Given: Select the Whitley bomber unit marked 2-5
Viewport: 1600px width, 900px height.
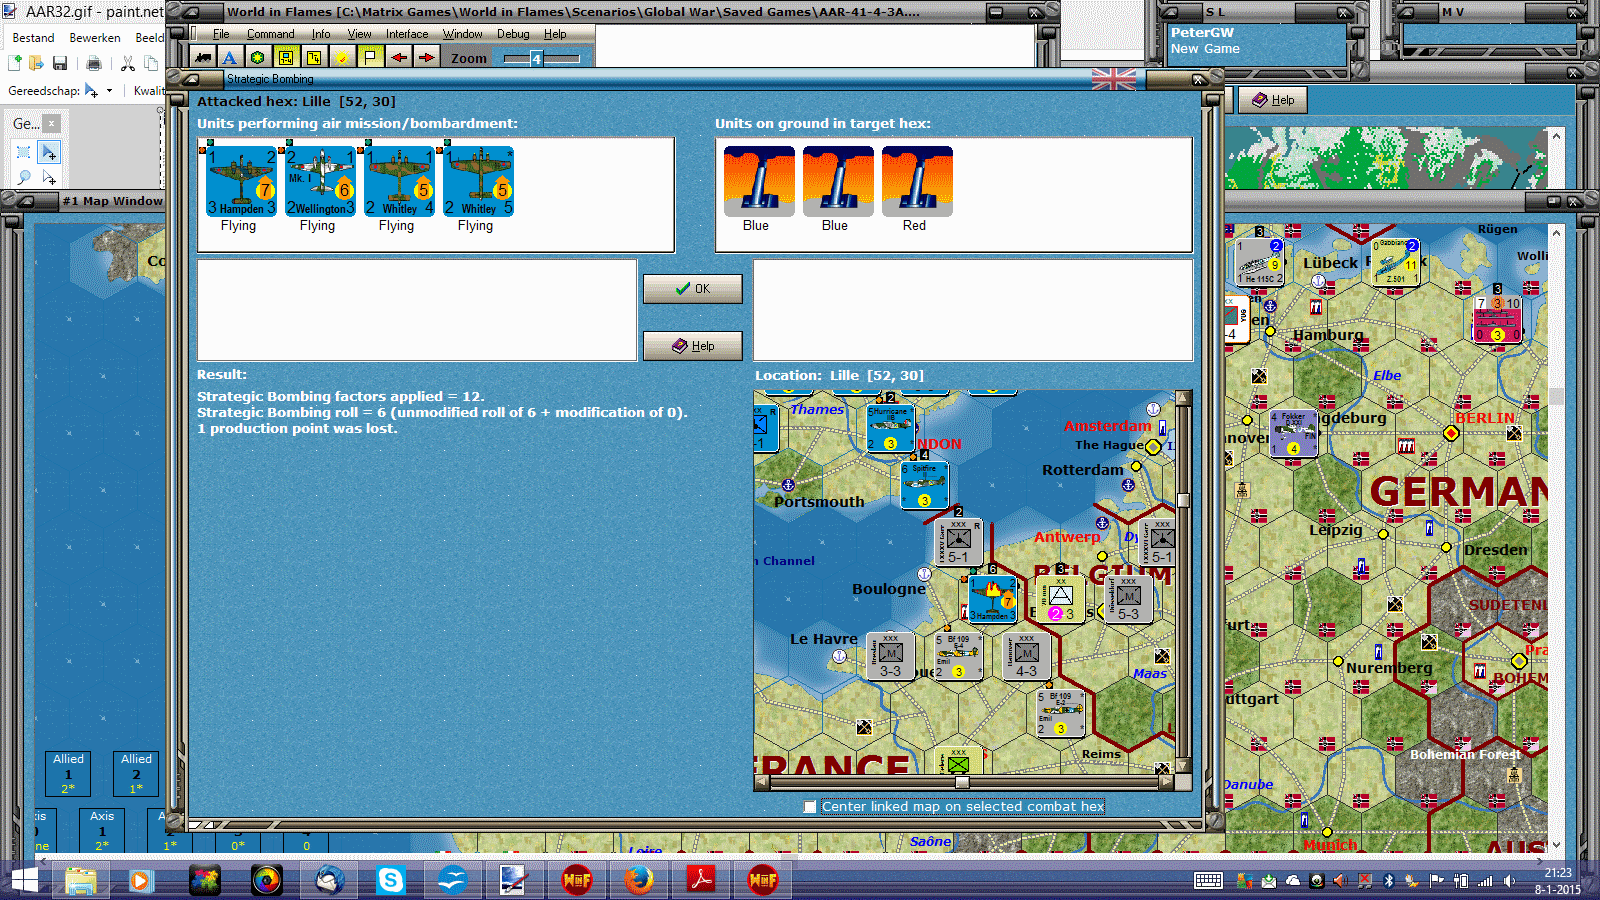Looking at the screenshot, I should point(478,181).
